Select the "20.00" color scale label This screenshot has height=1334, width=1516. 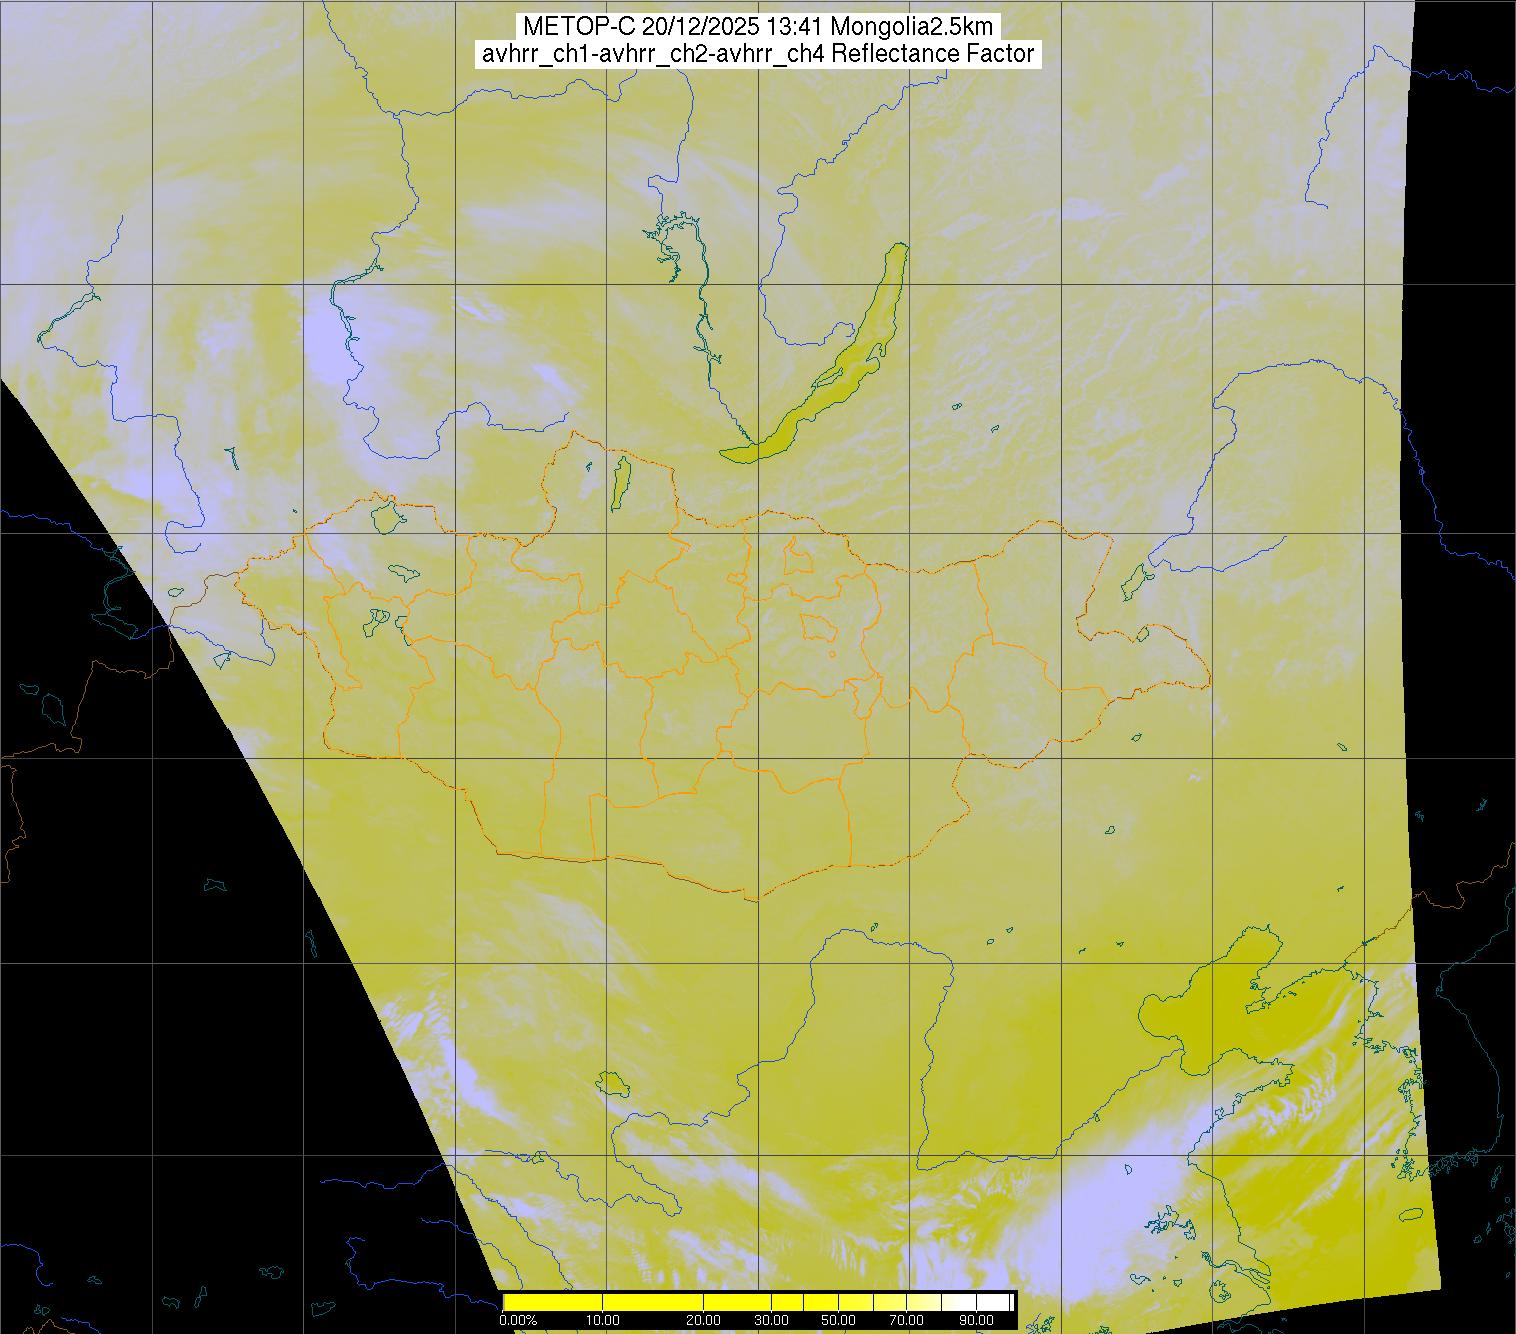(704, 1321)
